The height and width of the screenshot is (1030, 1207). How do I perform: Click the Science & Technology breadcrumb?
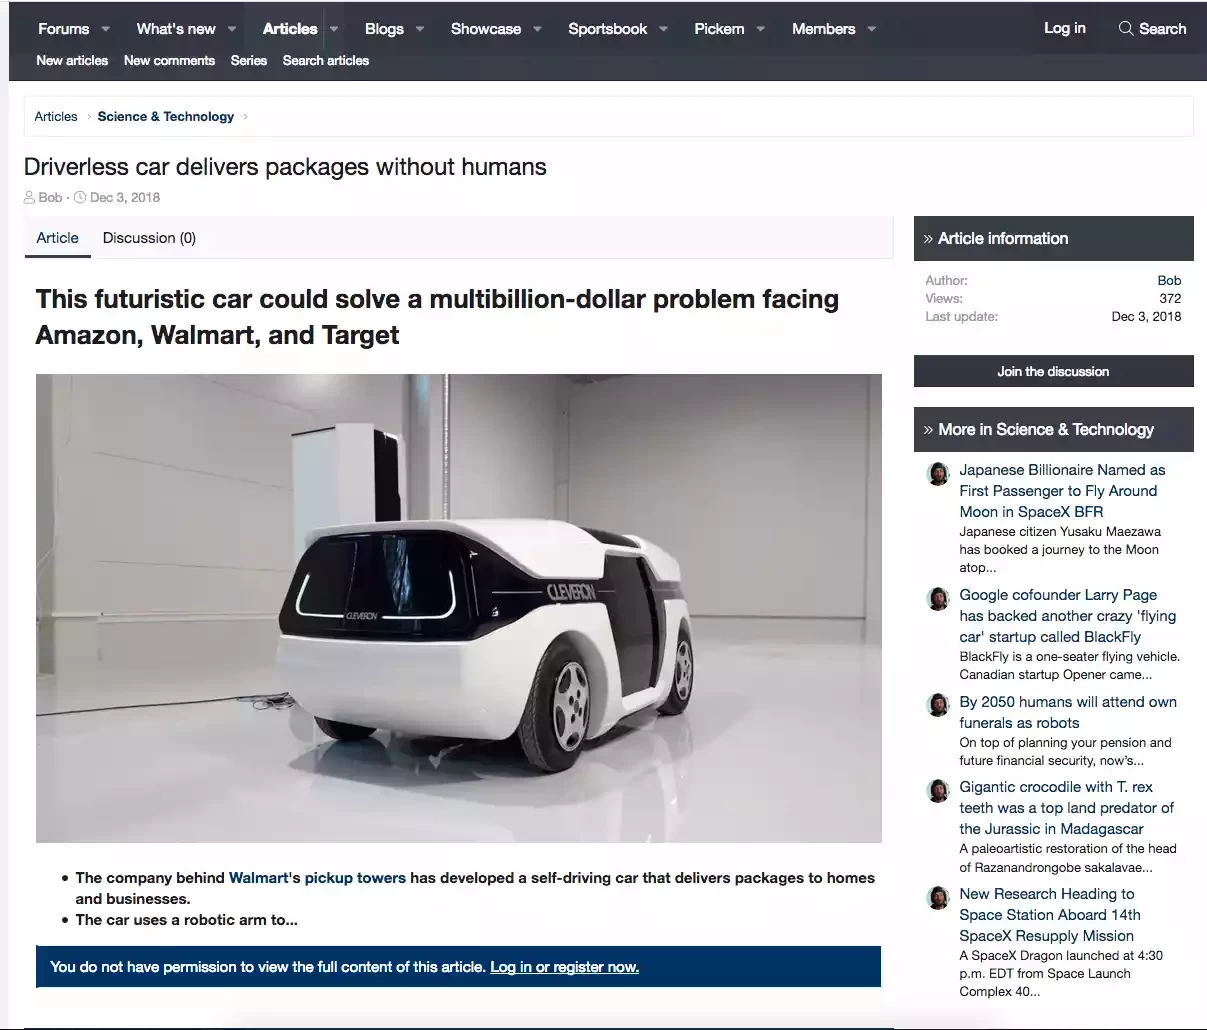(166, 116)
